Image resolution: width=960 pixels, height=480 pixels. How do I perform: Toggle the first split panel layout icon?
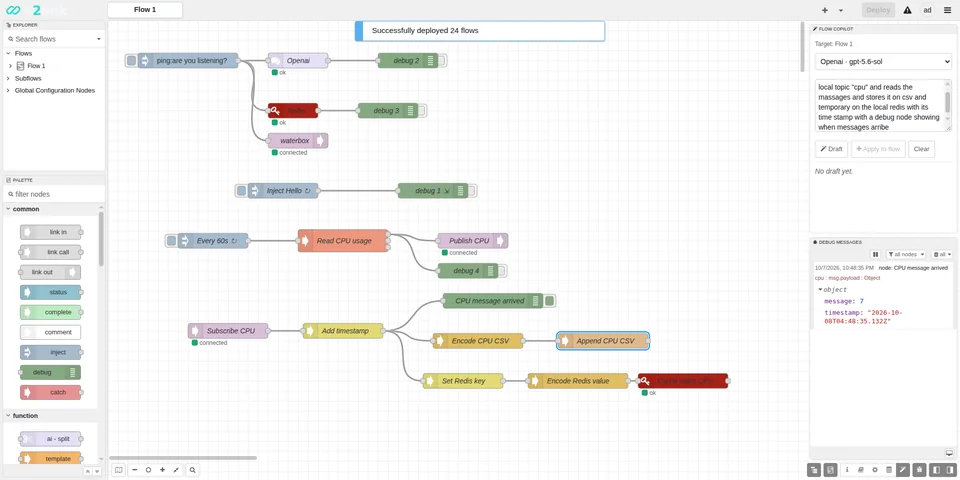tap(935, 470)
